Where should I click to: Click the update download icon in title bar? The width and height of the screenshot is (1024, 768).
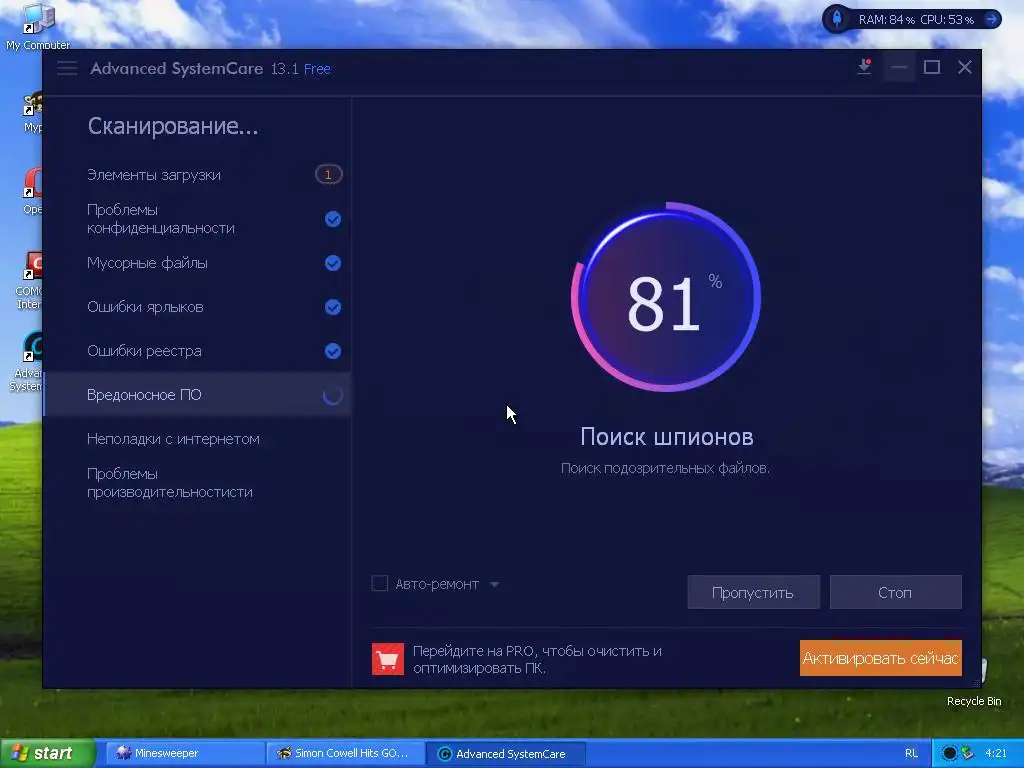click(864, 67)
